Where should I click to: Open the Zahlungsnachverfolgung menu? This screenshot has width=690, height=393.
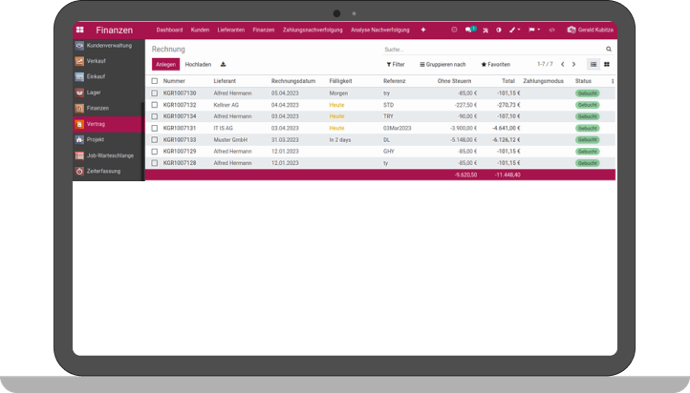[x=312, y=30]
